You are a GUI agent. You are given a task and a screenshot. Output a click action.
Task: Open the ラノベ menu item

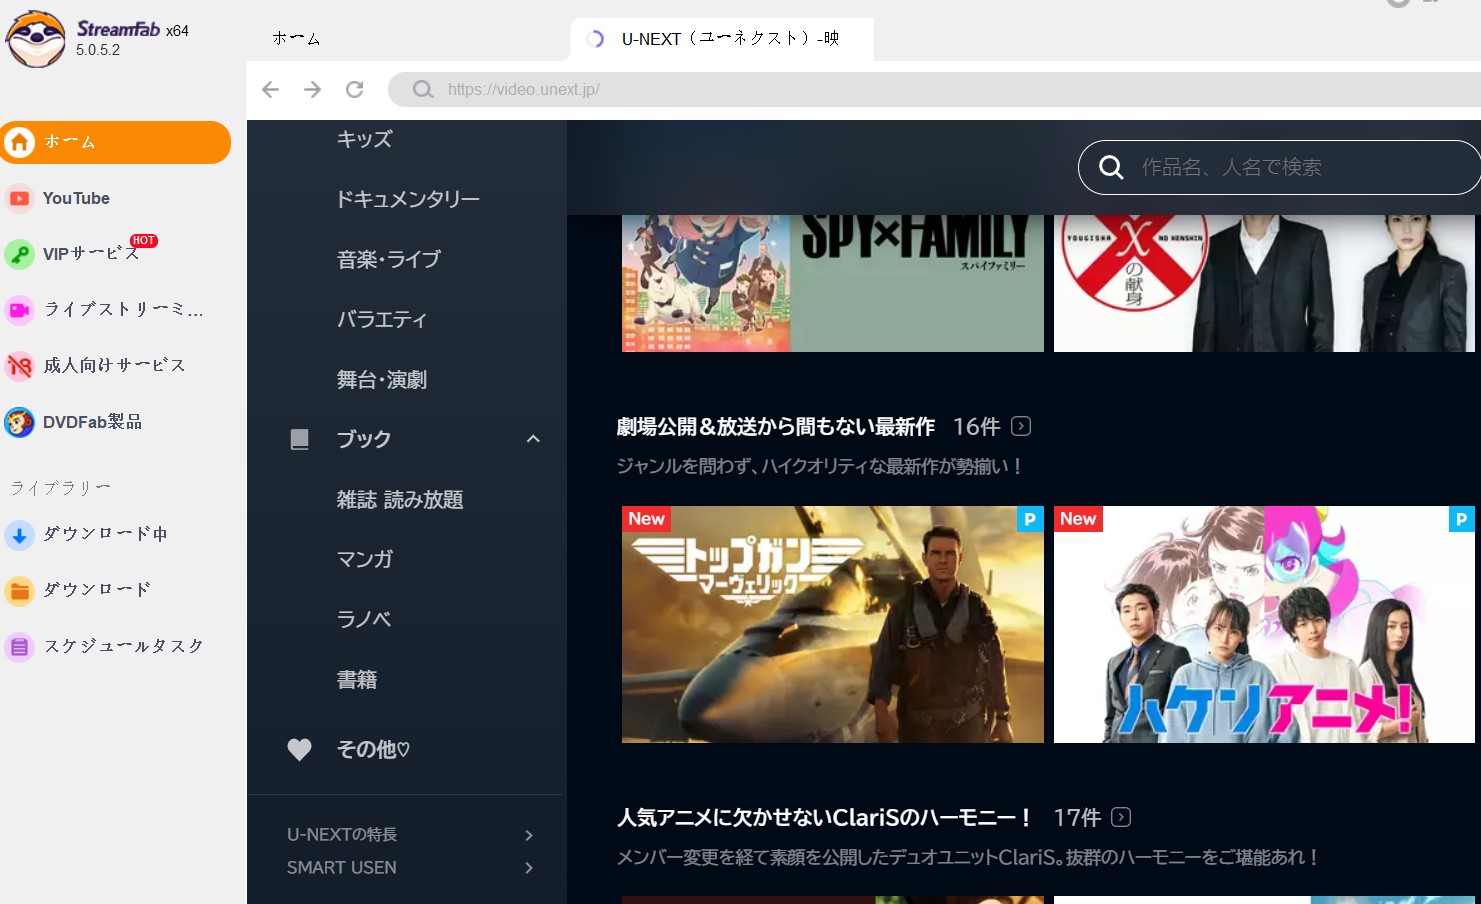pyautogui.click(x=364, y=619)
